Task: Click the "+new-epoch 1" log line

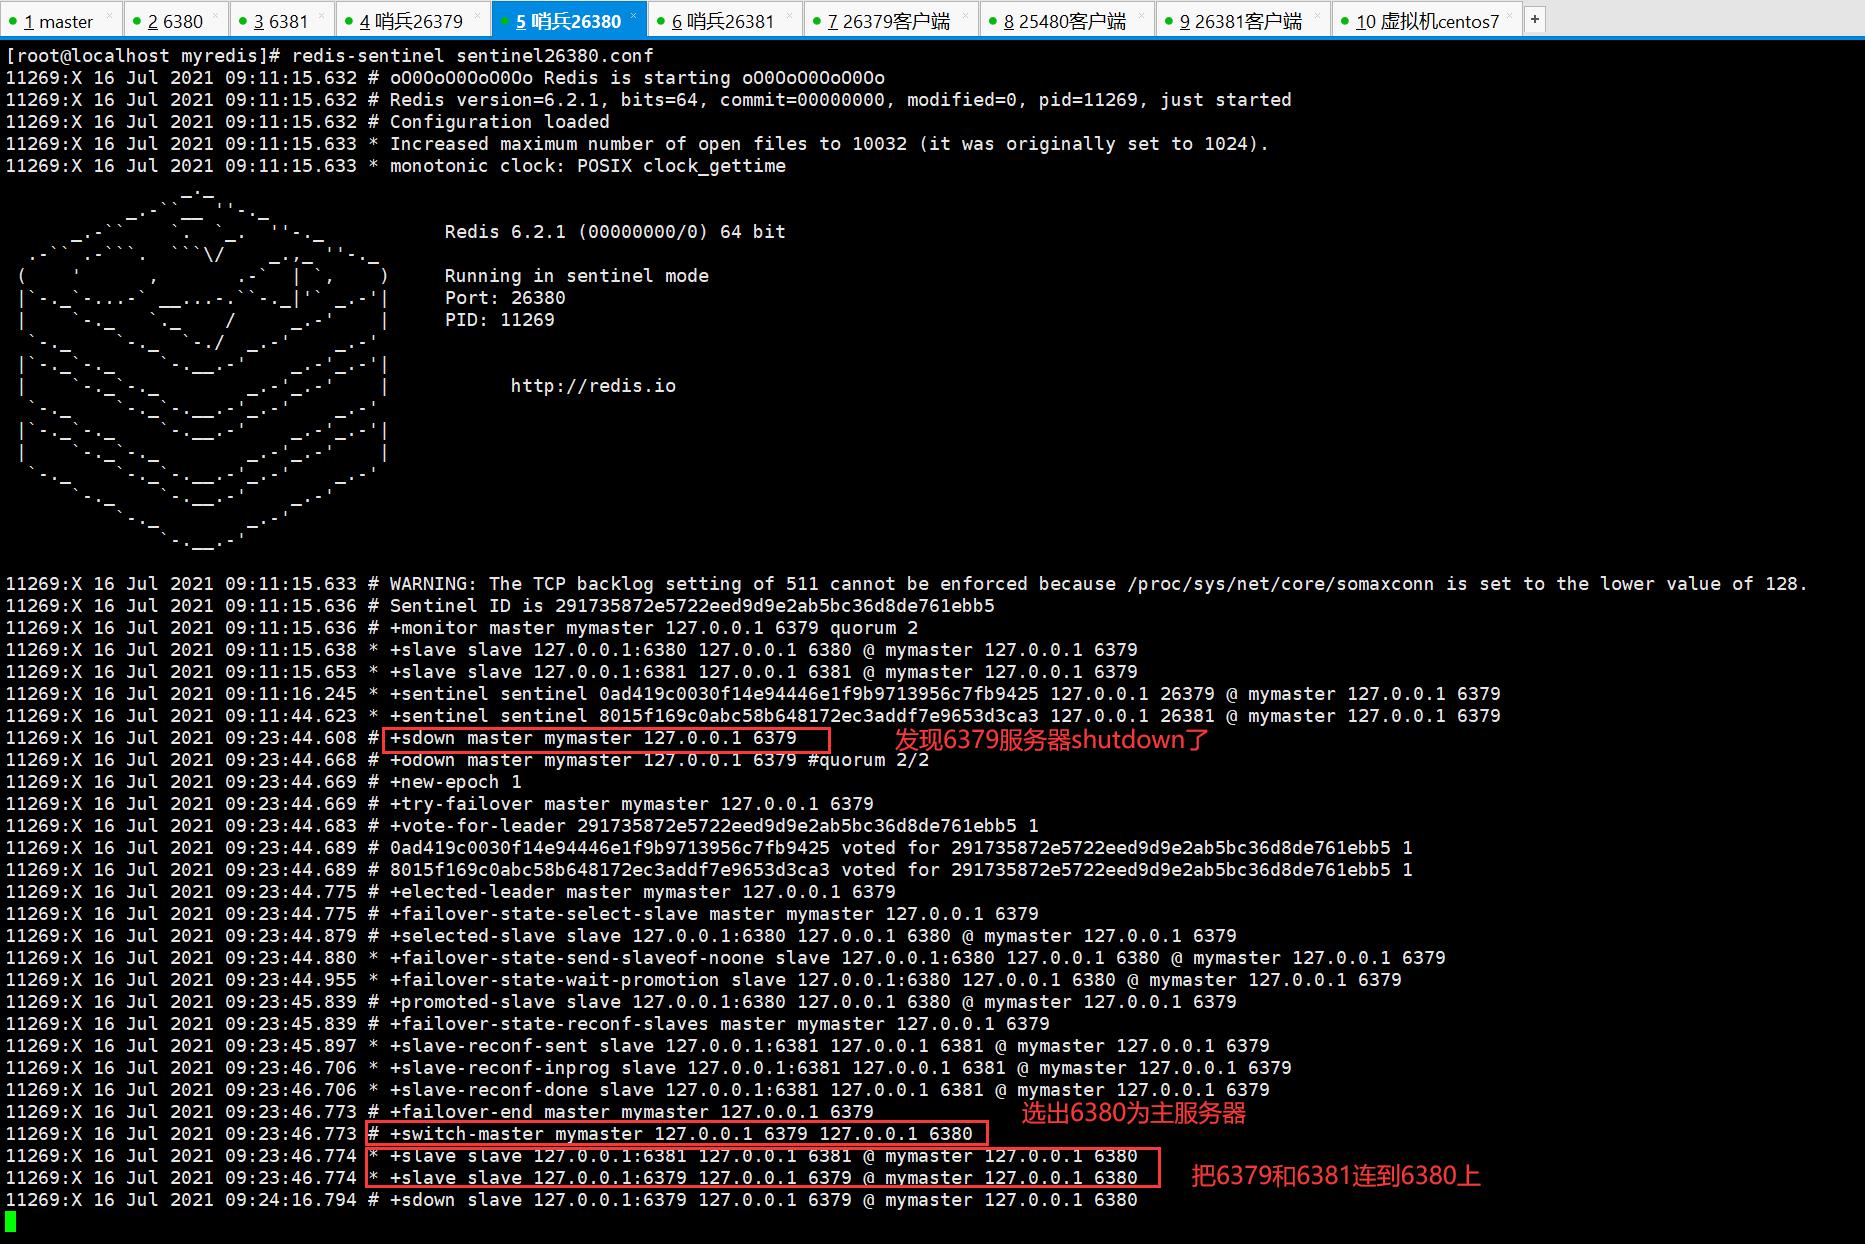Action: 263,782
